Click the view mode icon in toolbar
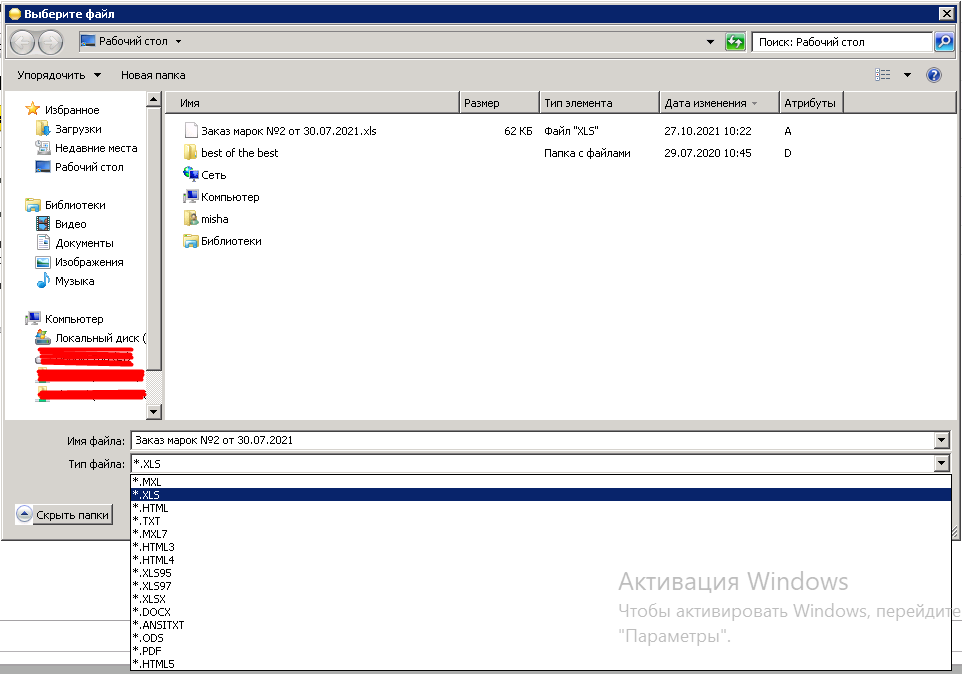Image resolution: width=962 pixels, height=674 pixels. click(882, 75)
